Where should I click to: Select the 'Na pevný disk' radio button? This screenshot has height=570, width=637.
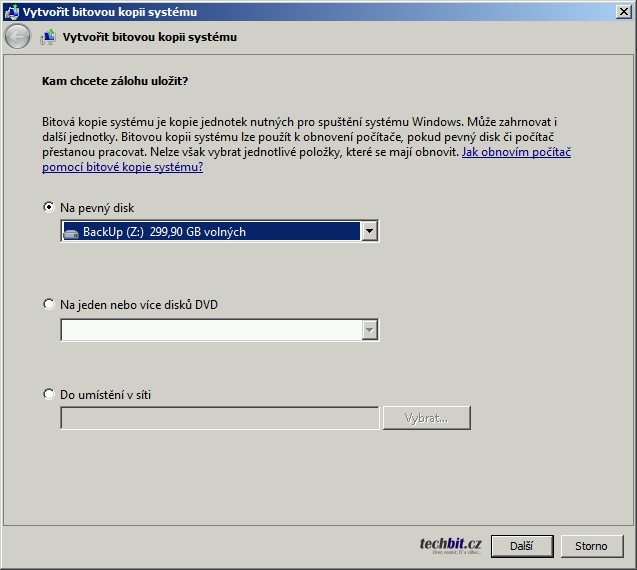click(49, 208)
